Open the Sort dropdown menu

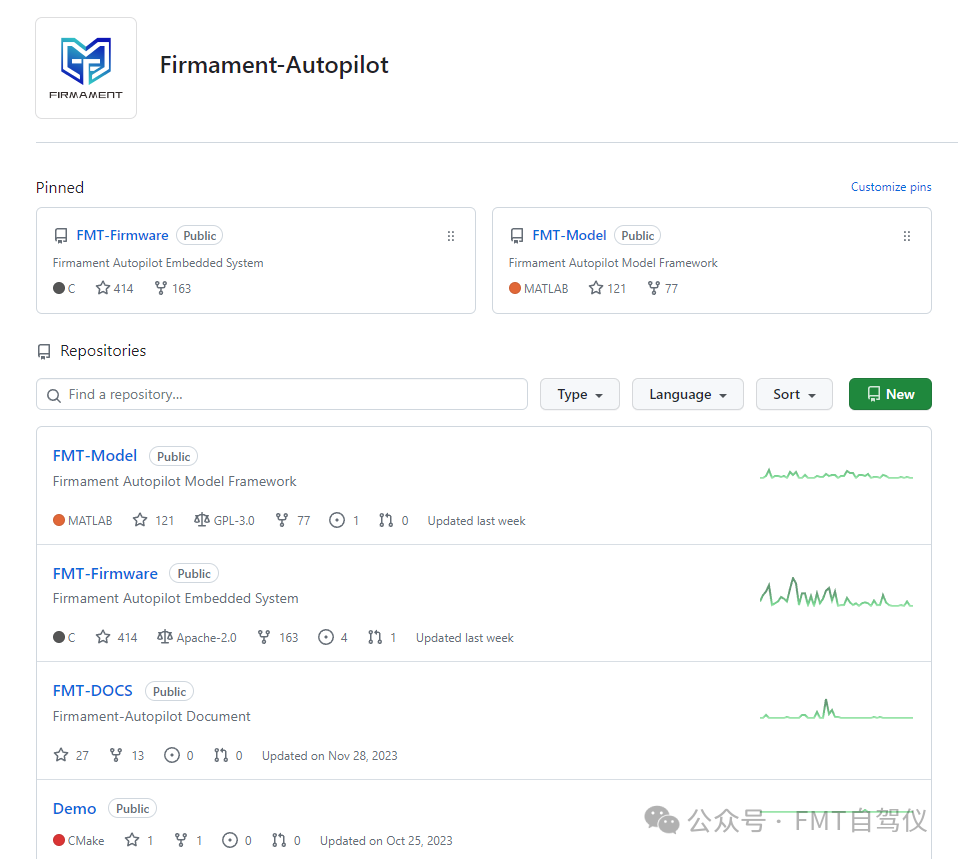coord(794,394)
